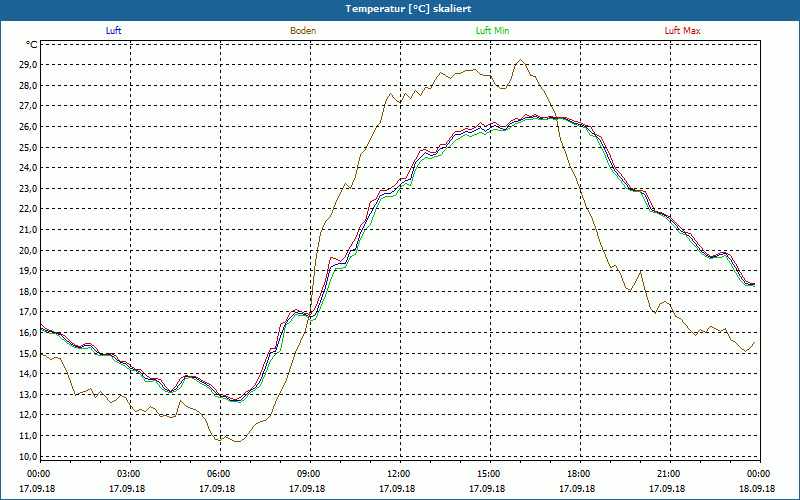Click the 15,0 y-axis value

(x=28, y=354)
